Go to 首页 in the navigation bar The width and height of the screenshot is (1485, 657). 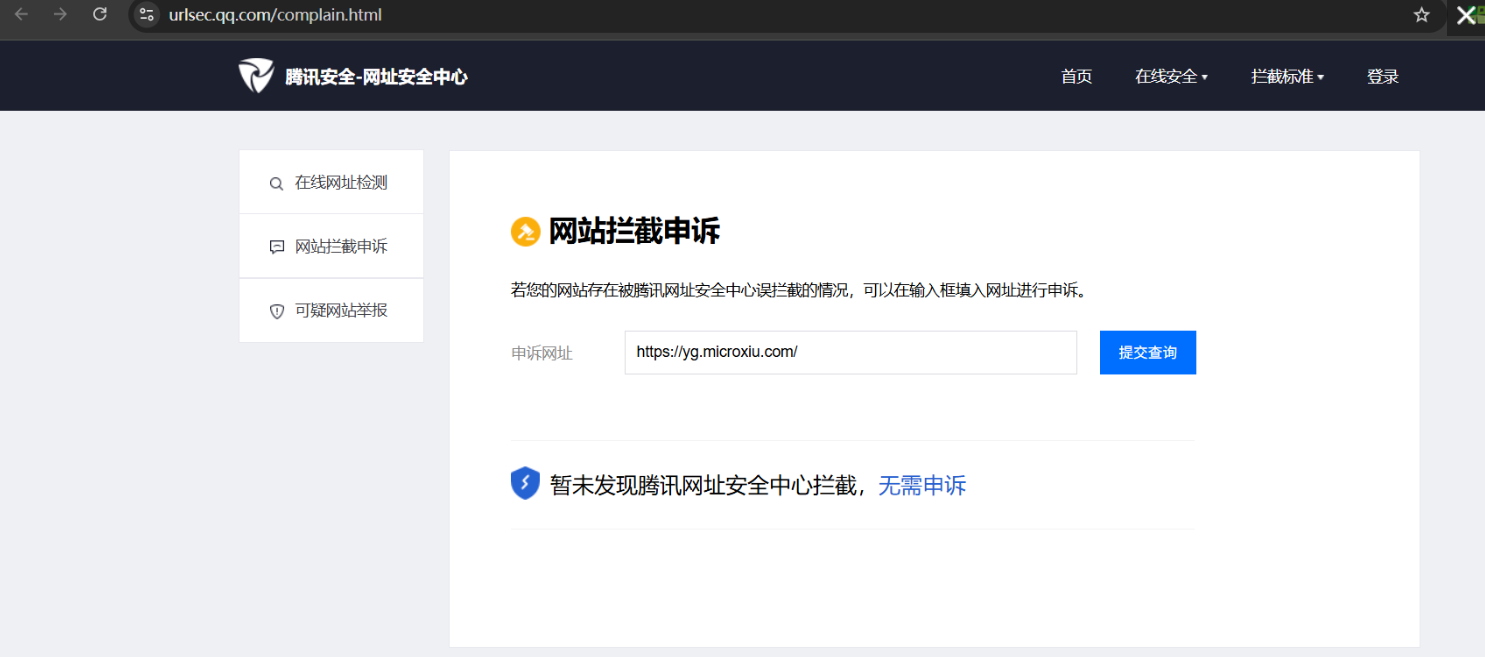click(x=1076, y=77)
